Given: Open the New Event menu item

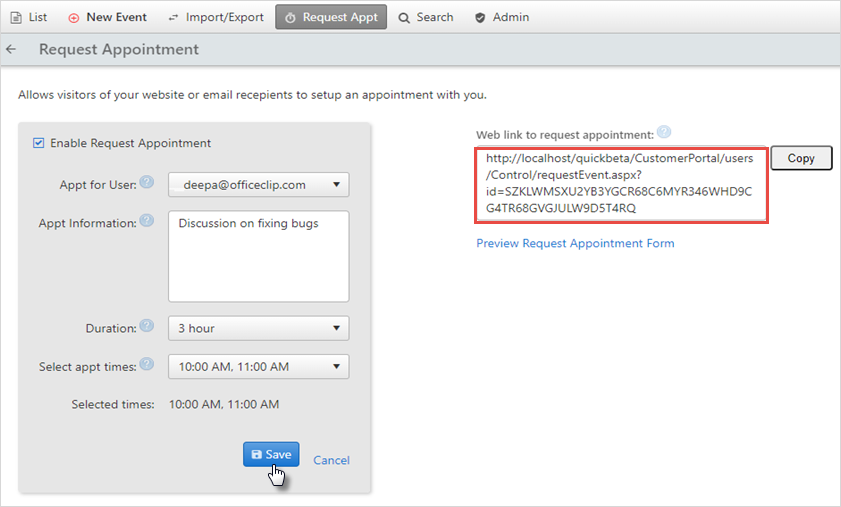Looking at the screenshot, I should point(107,17).
